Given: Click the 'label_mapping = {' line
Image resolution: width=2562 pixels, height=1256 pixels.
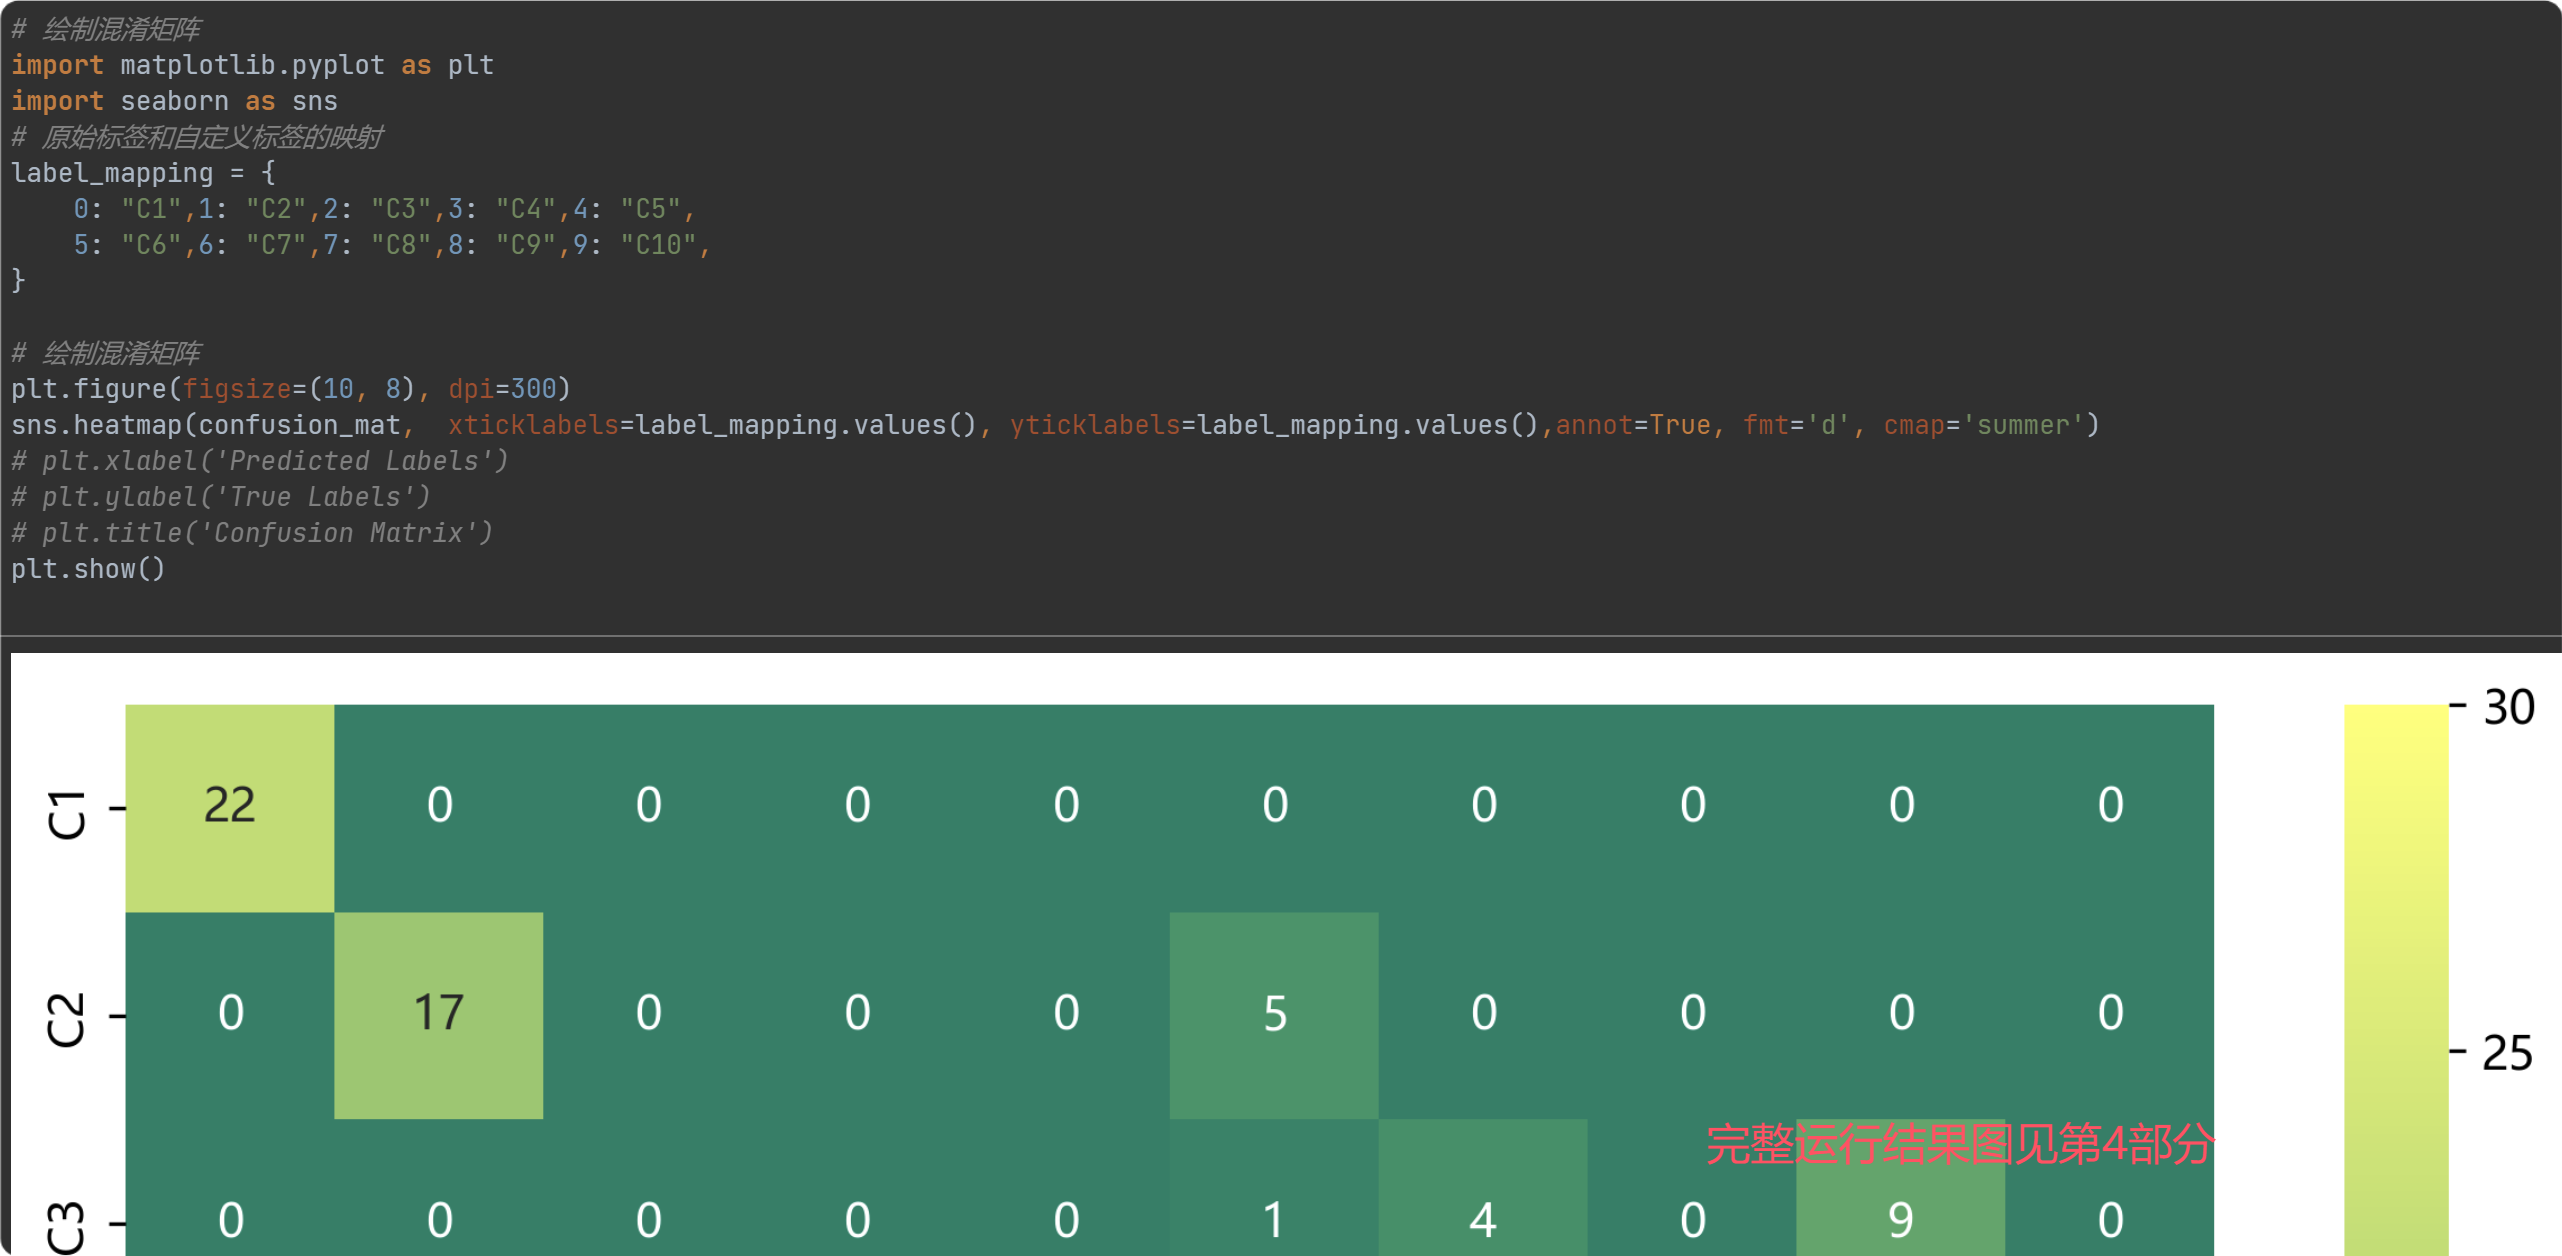Looking at the screenshot, I should click(142, 173).
